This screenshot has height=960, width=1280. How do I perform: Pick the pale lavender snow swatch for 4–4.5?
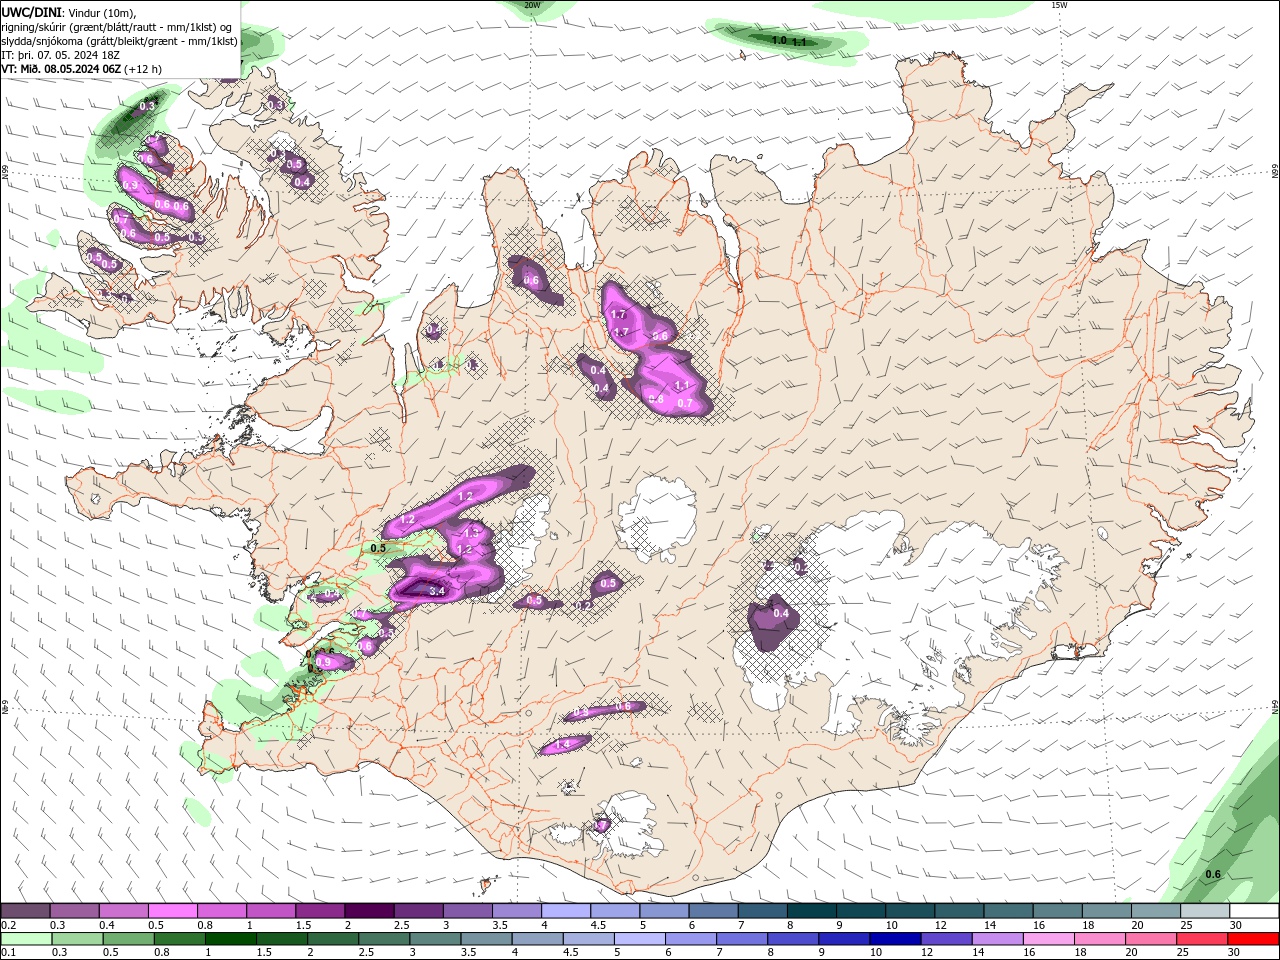pyautogui.click(x=566, y=911)
